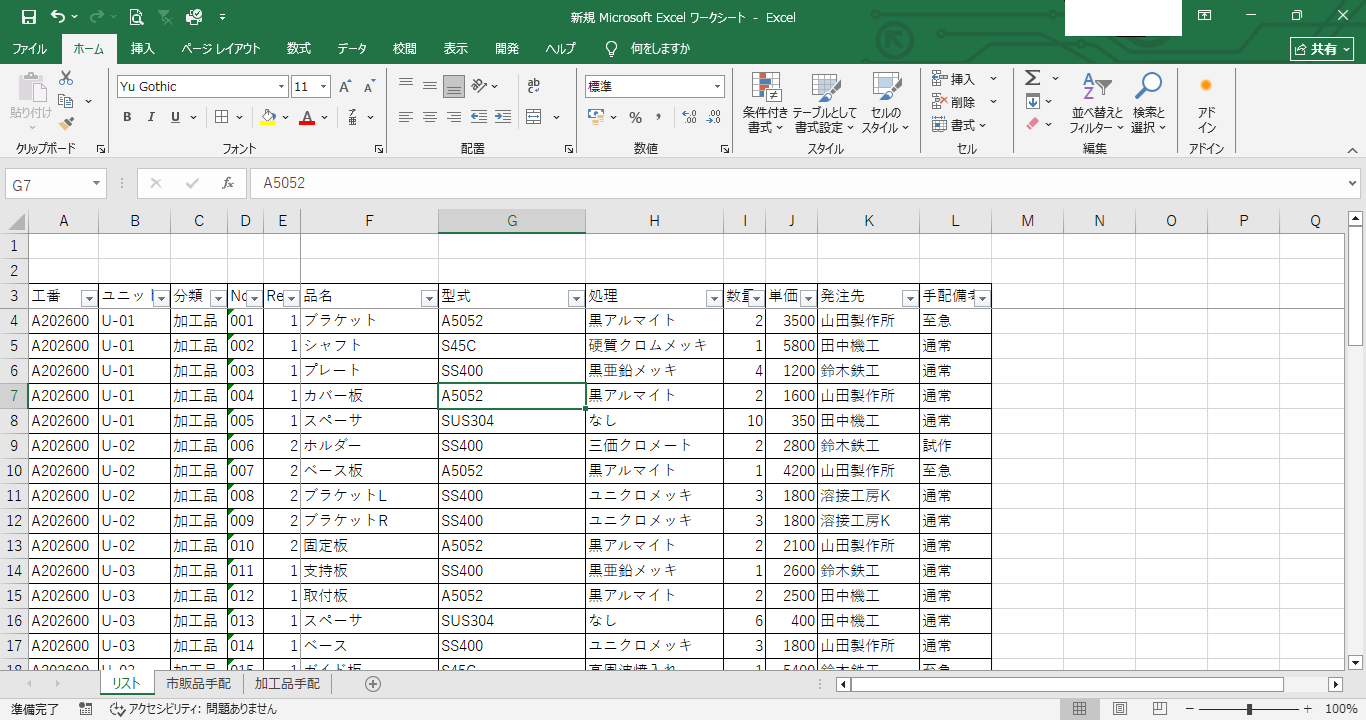Click the AutoSum sigma icon
This screenshot has width=1366, height=720.
[x=1033, y=78]
